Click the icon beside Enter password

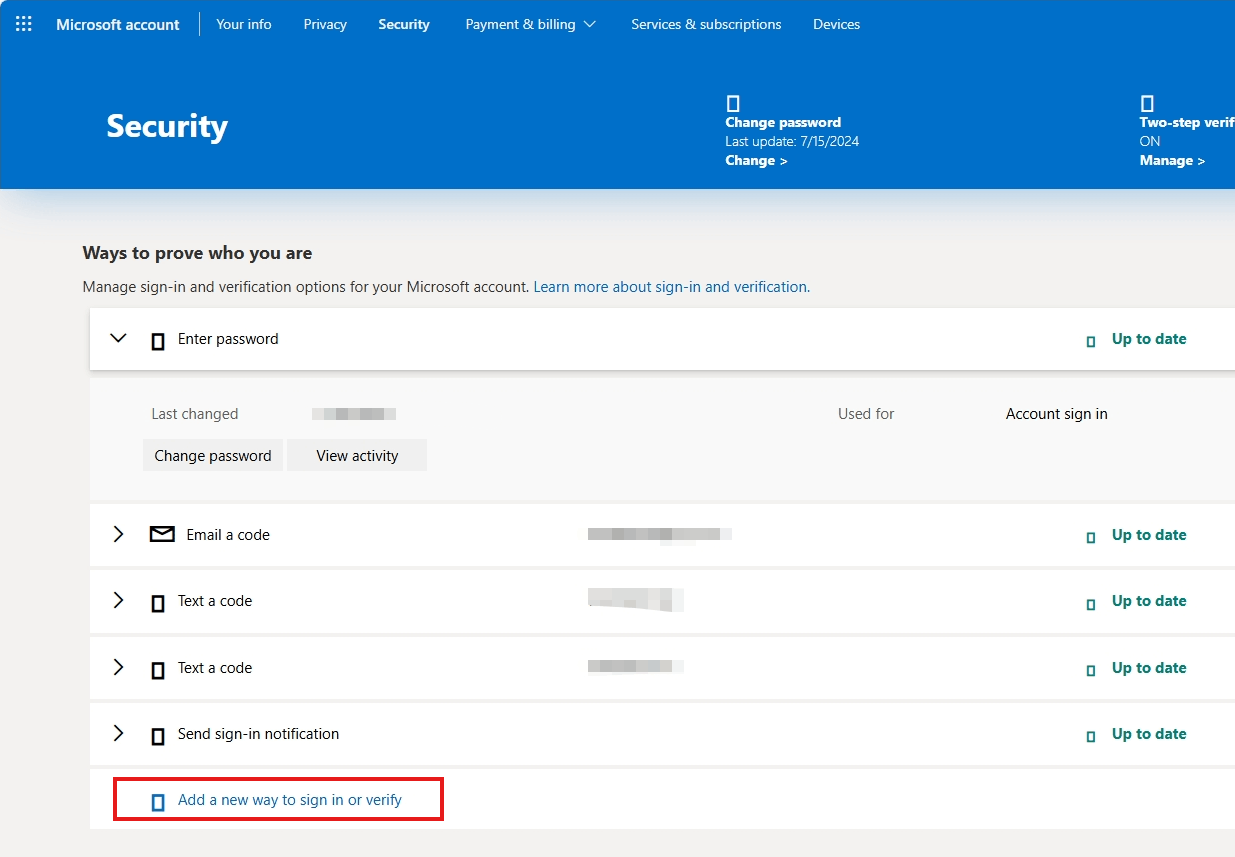pyautogui.click(x=157, y=341)
